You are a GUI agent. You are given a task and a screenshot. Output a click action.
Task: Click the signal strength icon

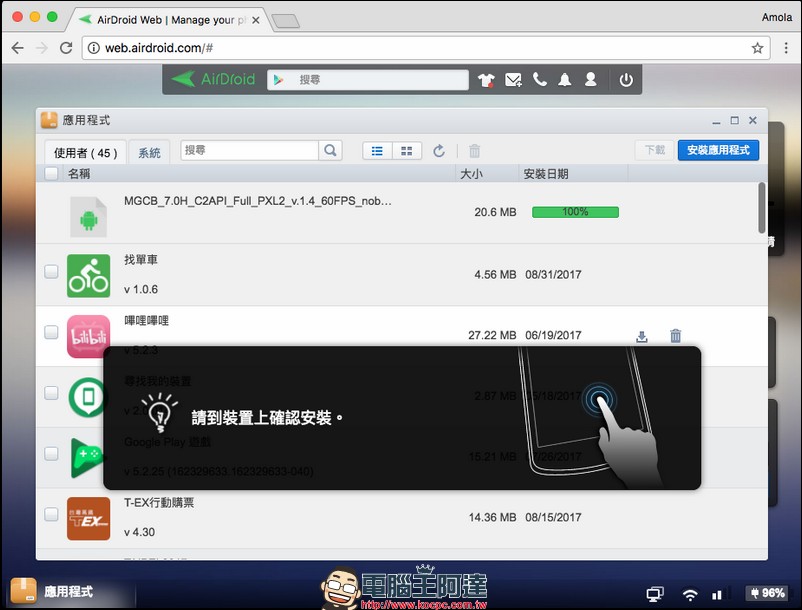717,594
